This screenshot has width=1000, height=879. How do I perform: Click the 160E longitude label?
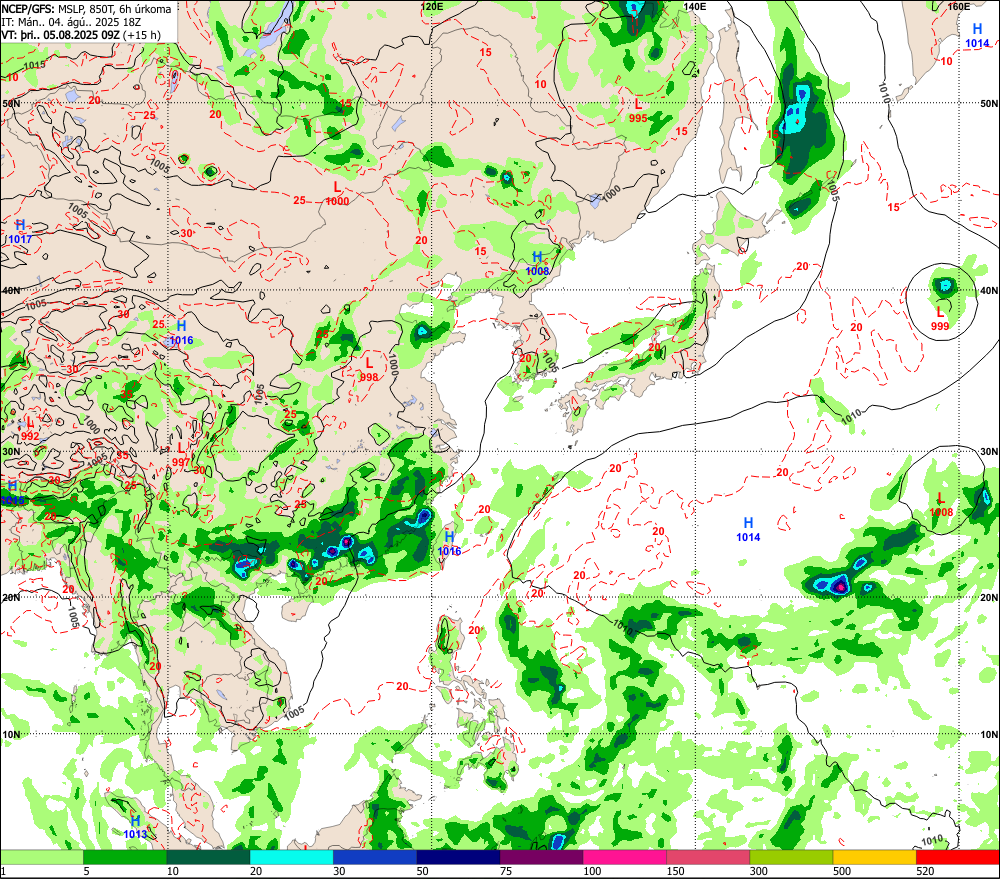(959, 6)
